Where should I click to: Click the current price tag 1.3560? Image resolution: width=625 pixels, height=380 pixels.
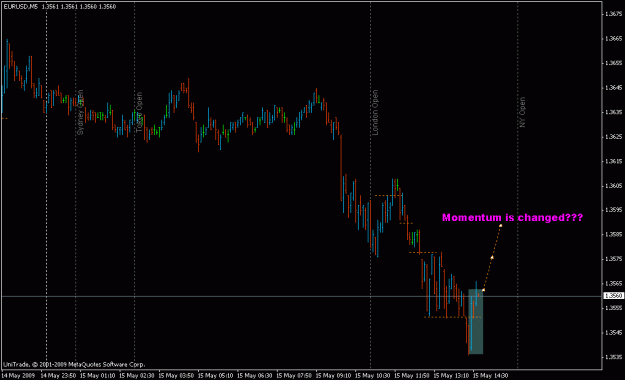click(x=613, y=296)
